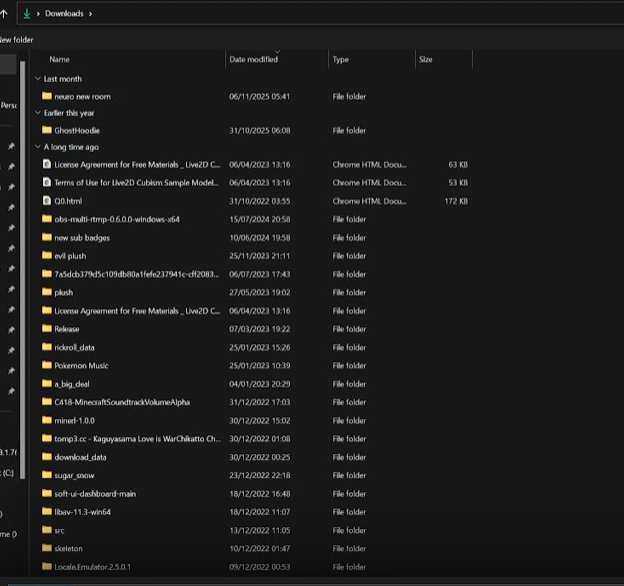Select the soft-ui-dashboard-main folder icon
The width and height of the screenshot is (624, 586).
(x=46, y=493)
